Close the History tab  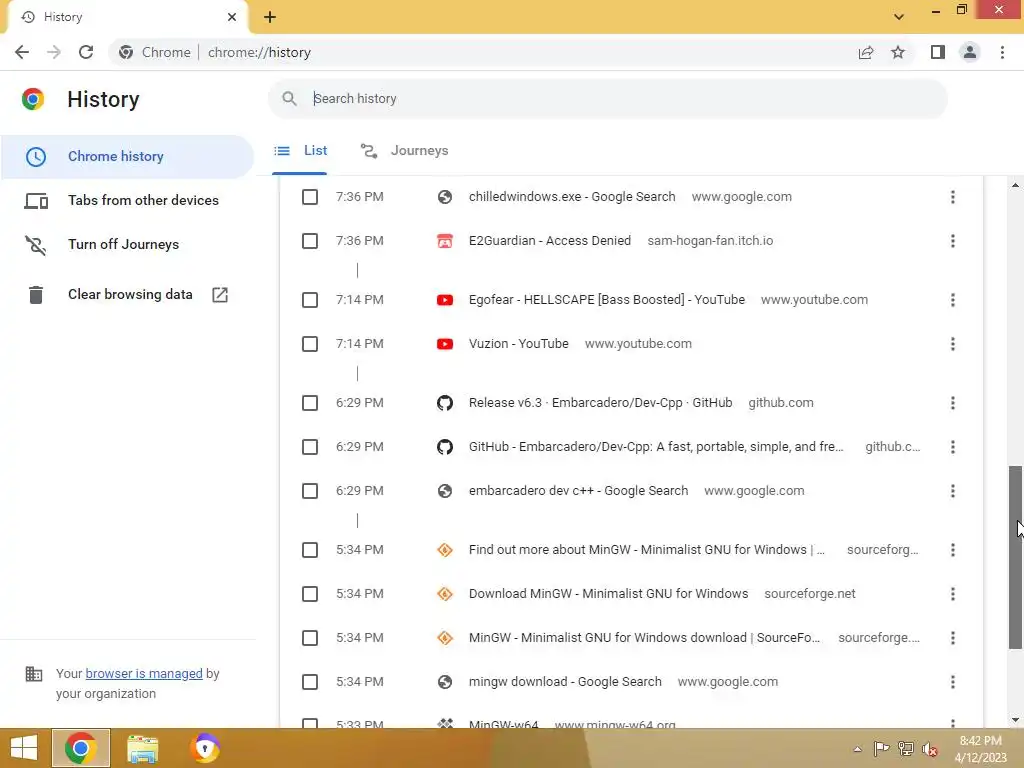(232, 17)
